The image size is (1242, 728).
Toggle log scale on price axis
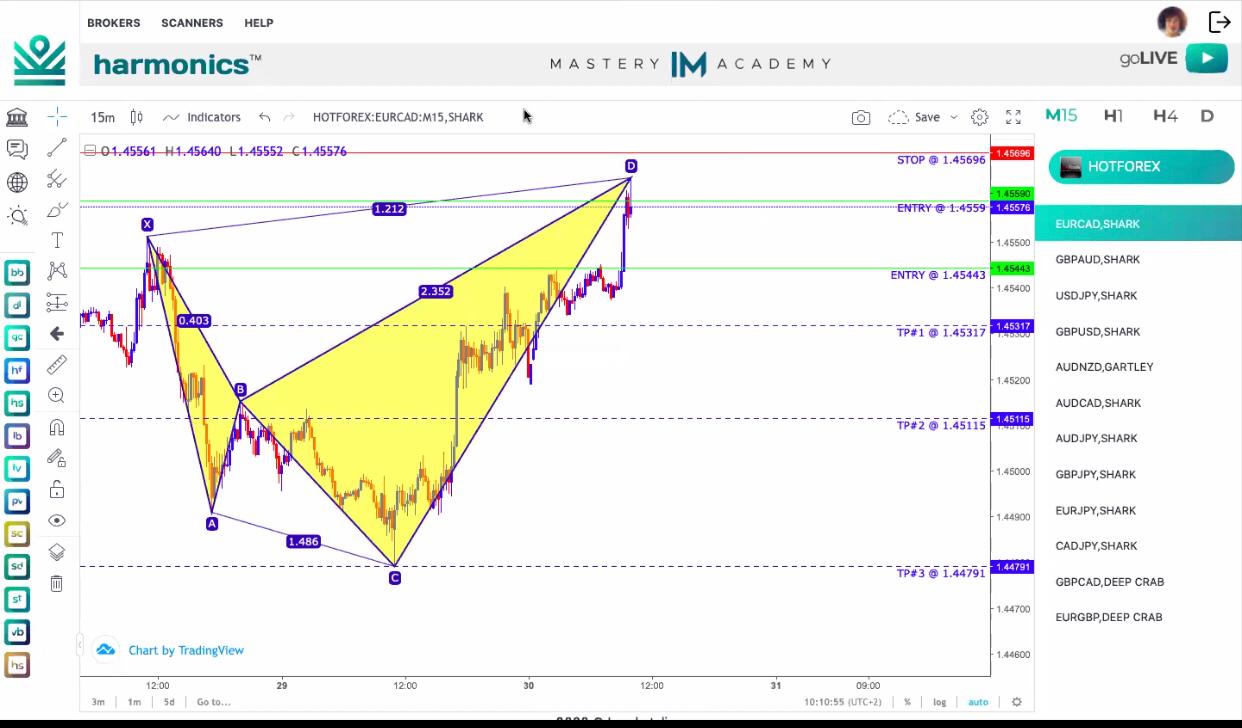[940, 702]
